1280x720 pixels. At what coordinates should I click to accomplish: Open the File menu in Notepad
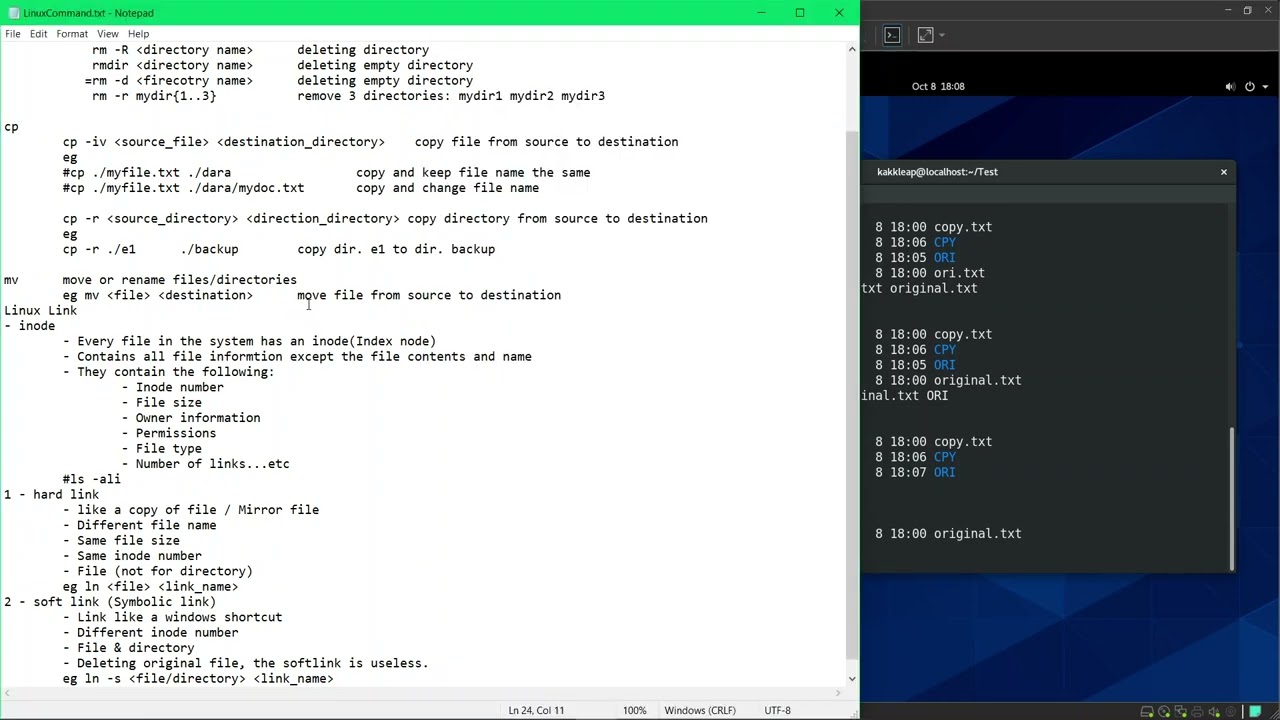click(x=13, y=34)
